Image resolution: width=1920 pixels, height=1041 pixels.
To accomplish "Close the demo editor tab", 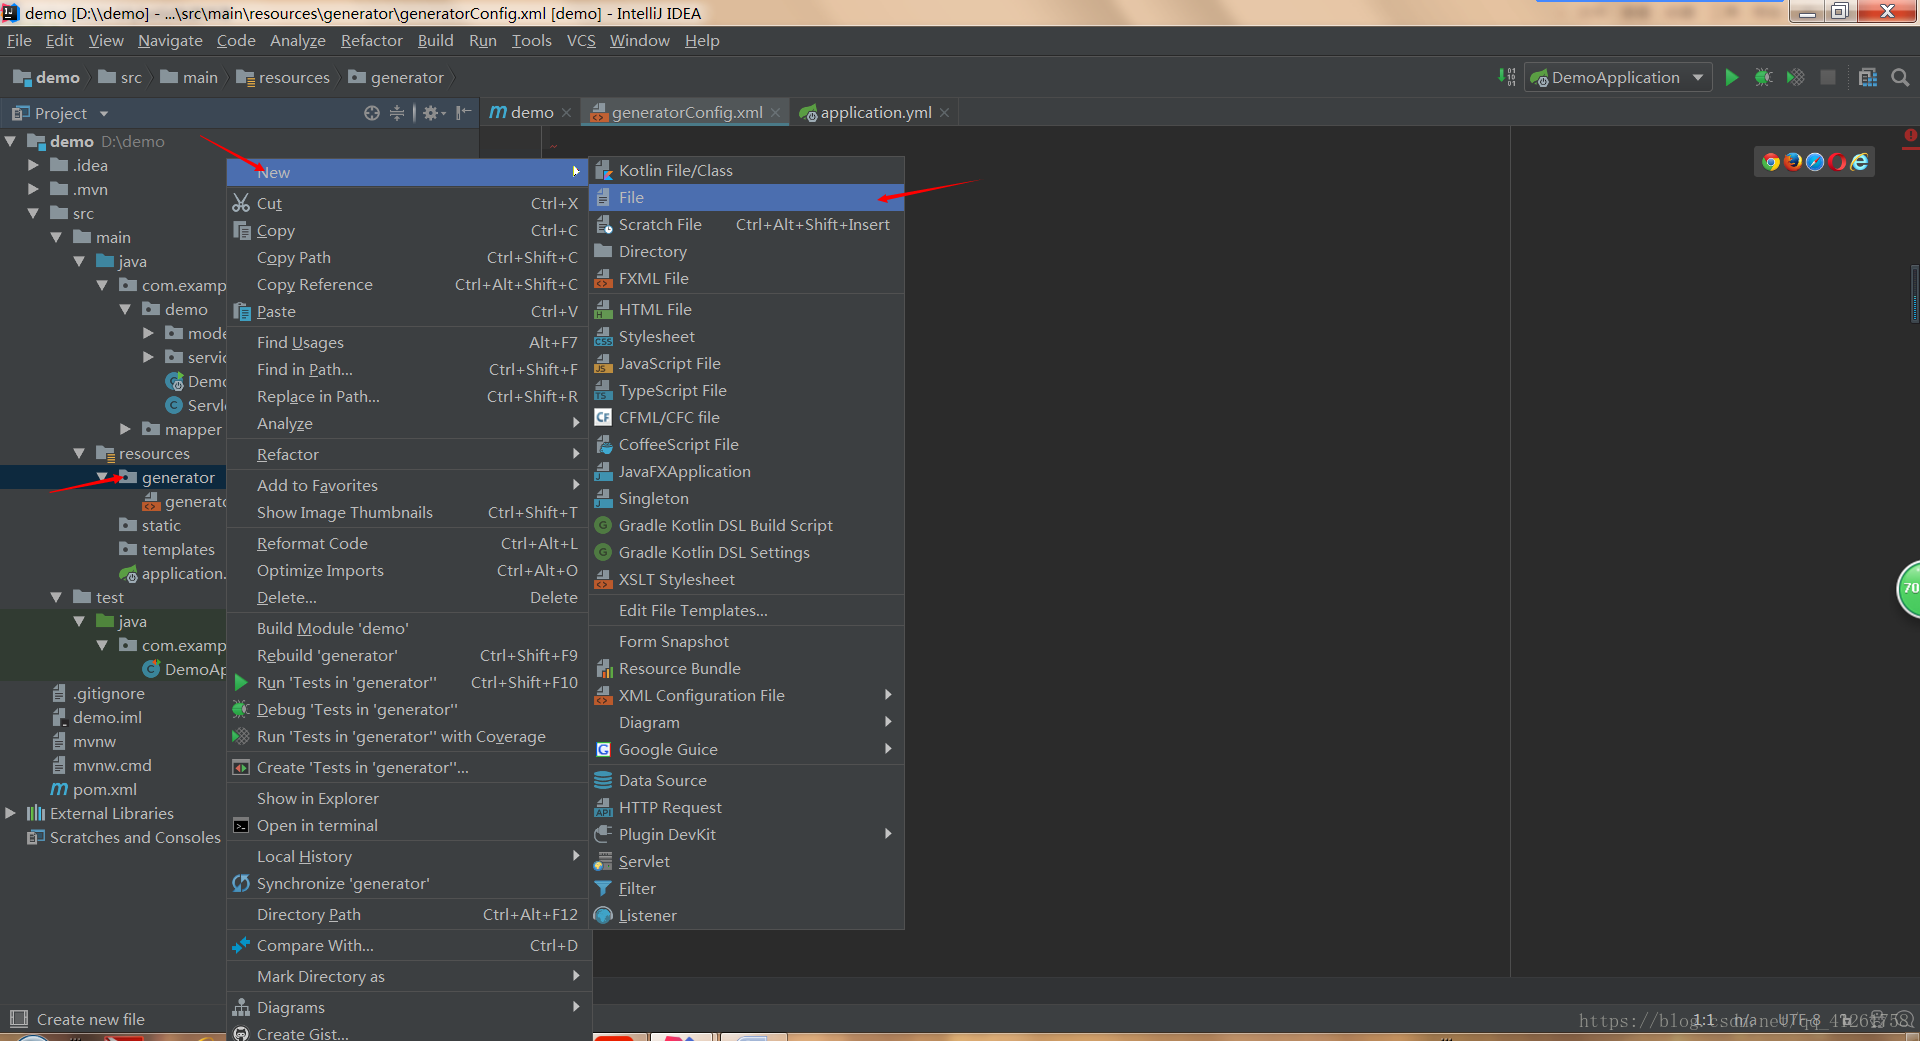I will pos(566,113).
